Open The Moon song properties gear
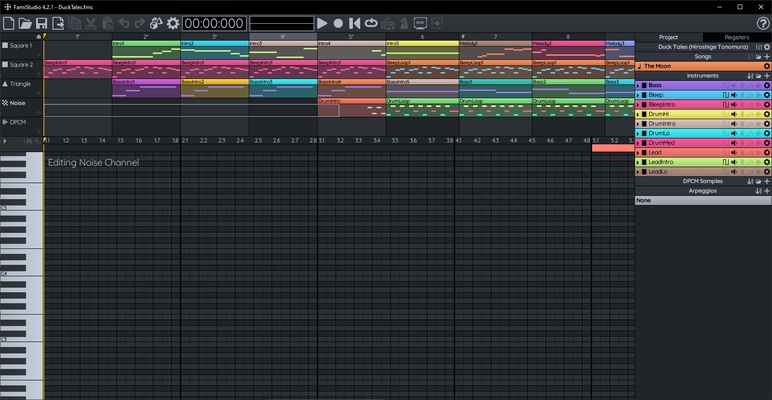The height and width of the screenshot is (400, 772). click(x=767, y=66)
